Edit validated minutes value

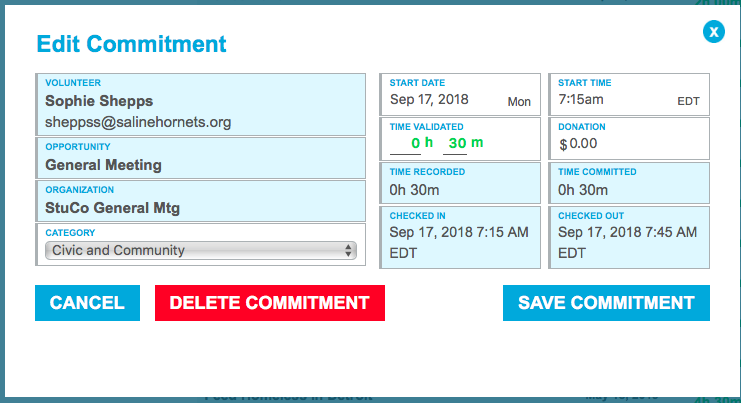point(458,144)
